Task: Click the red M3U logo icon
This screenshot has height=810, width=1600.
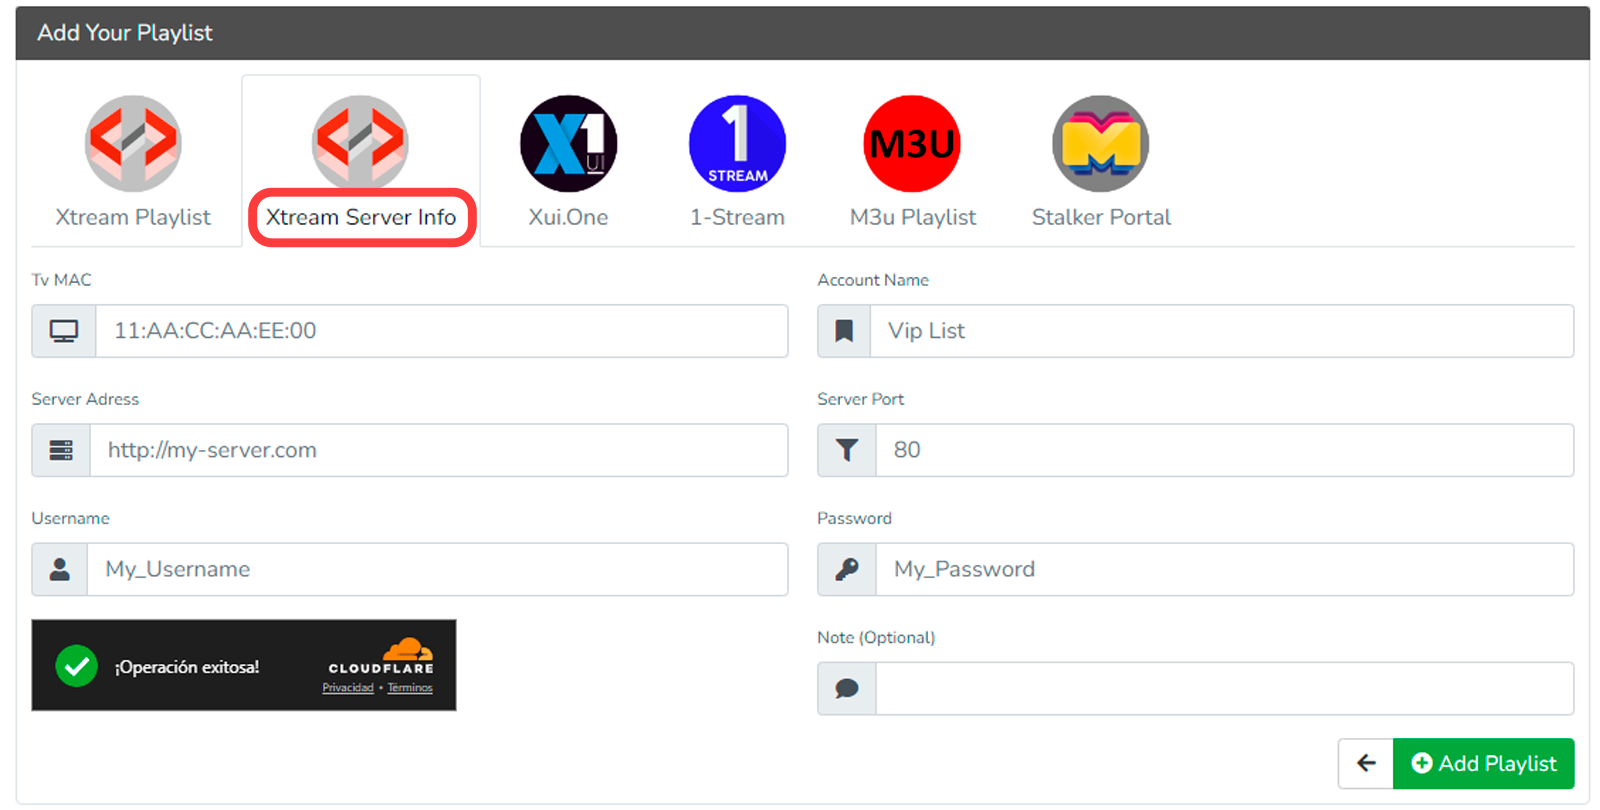Action: coord(912,144)
